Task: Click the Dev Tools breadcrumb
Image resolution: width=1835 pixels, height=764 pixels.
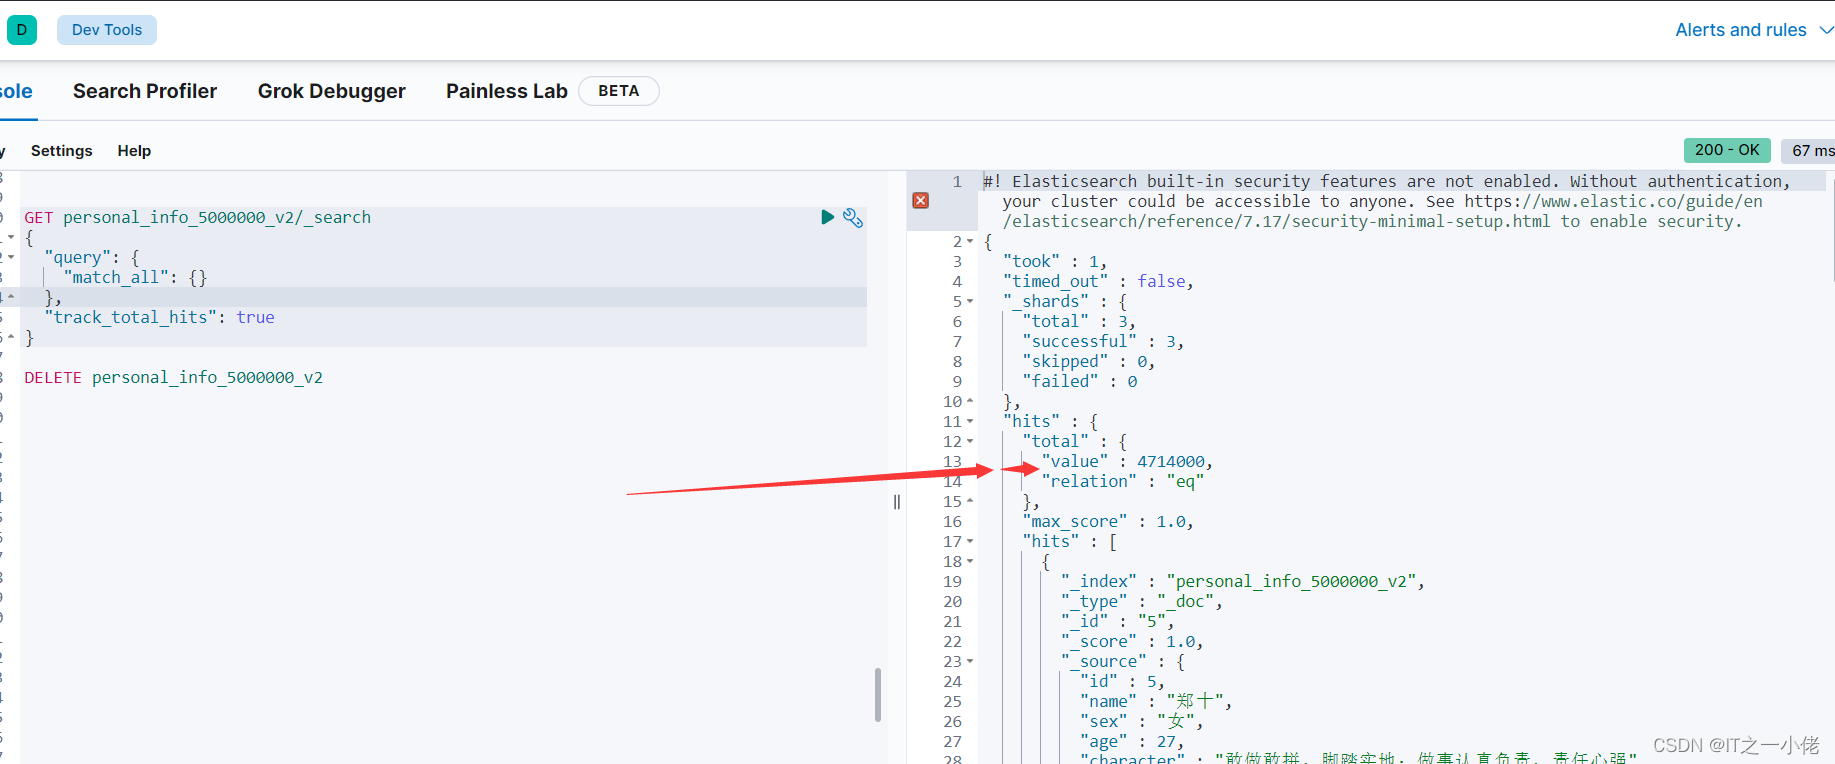Action: pyautogui.click(x=107, y=30)
